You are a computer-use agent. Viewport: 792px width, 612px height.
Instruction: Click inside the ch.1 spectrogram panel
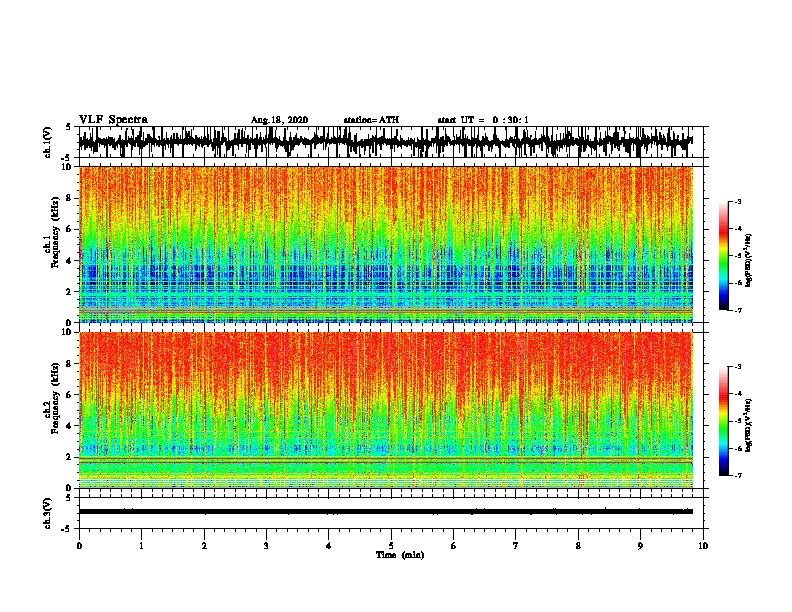pyautogui.click(x=386, y=244)
